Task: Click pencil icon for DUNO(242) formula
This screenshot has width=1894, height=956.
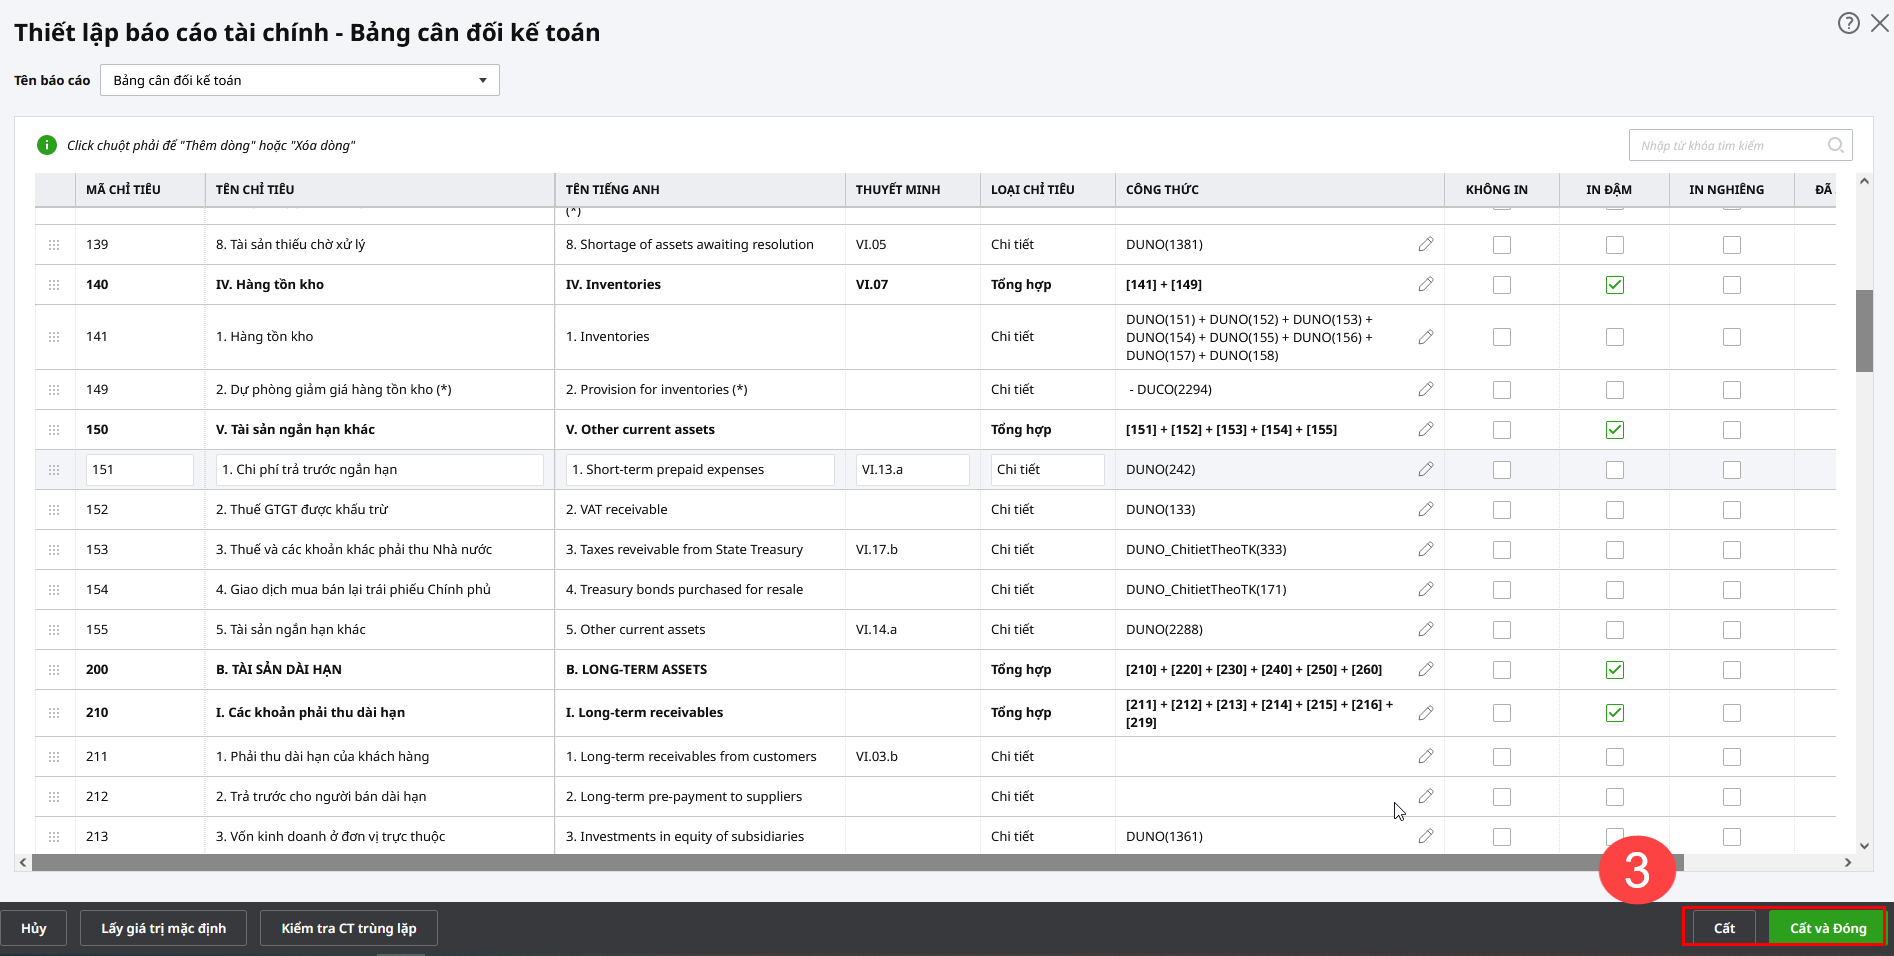Action: [1425, 469]
